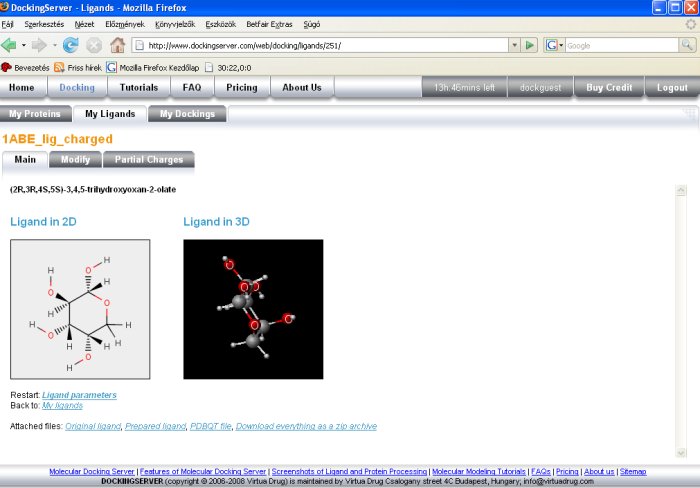This screenshot has height=488, width=700.
Task: Click the forward navigation arrow
Action: 39,45
